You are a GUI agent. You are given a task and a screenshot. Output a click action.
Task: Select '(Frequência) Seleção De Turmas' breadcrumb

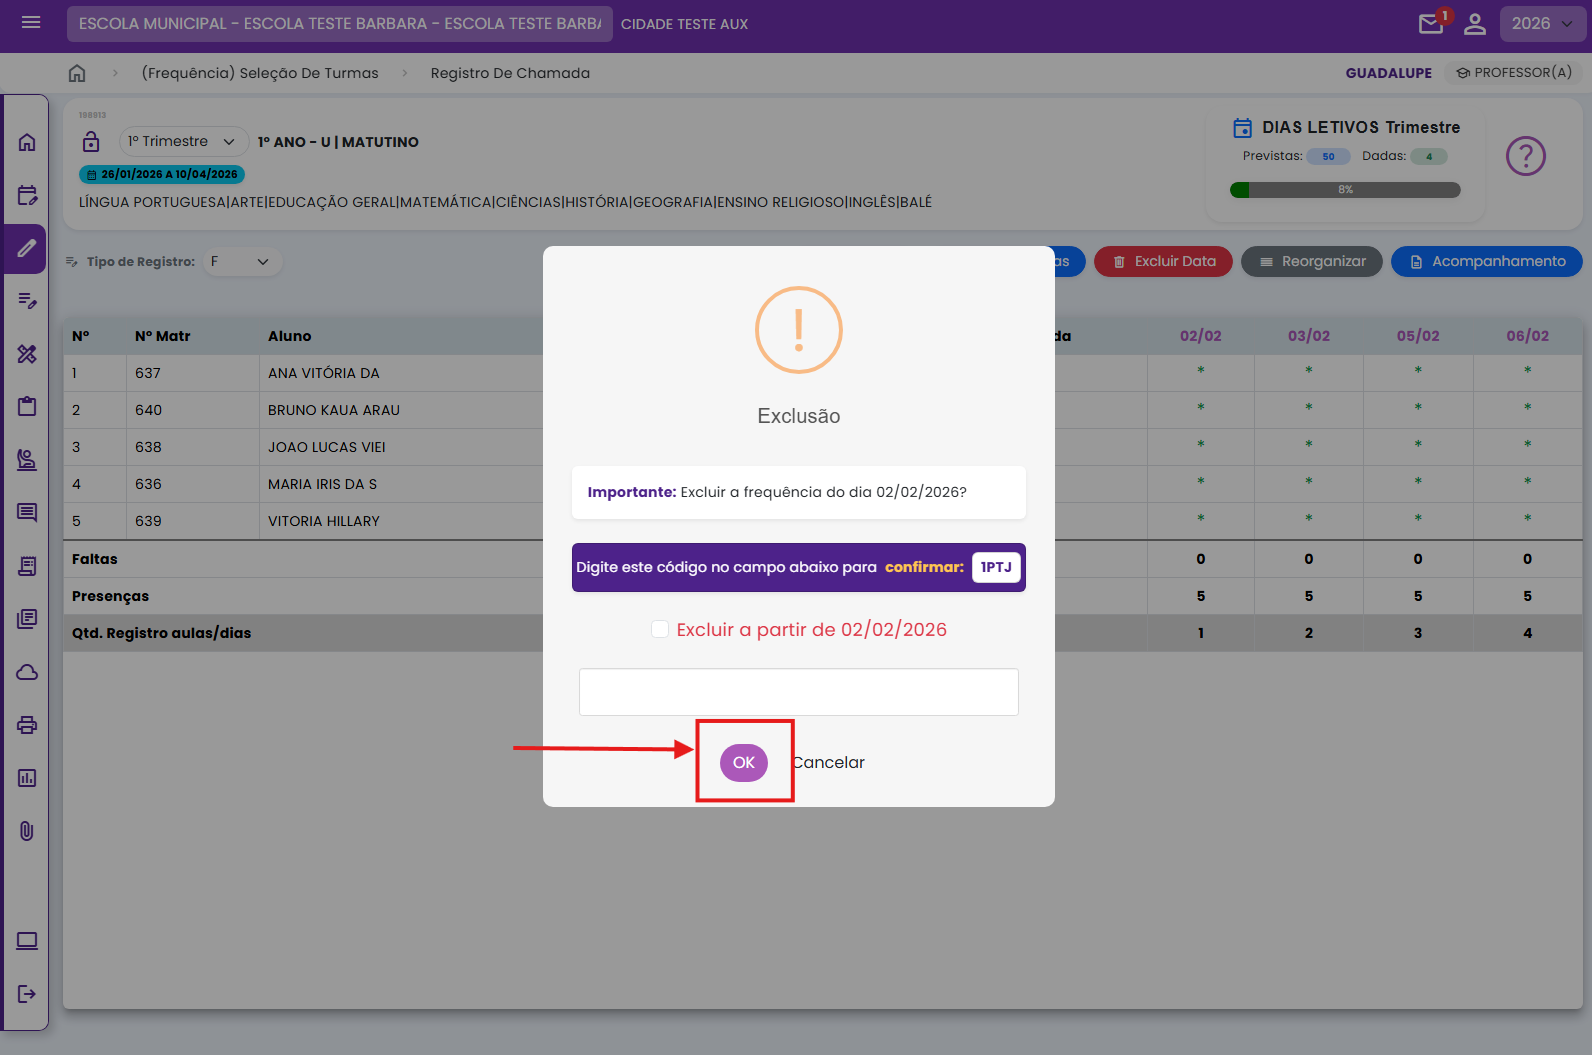260,73
